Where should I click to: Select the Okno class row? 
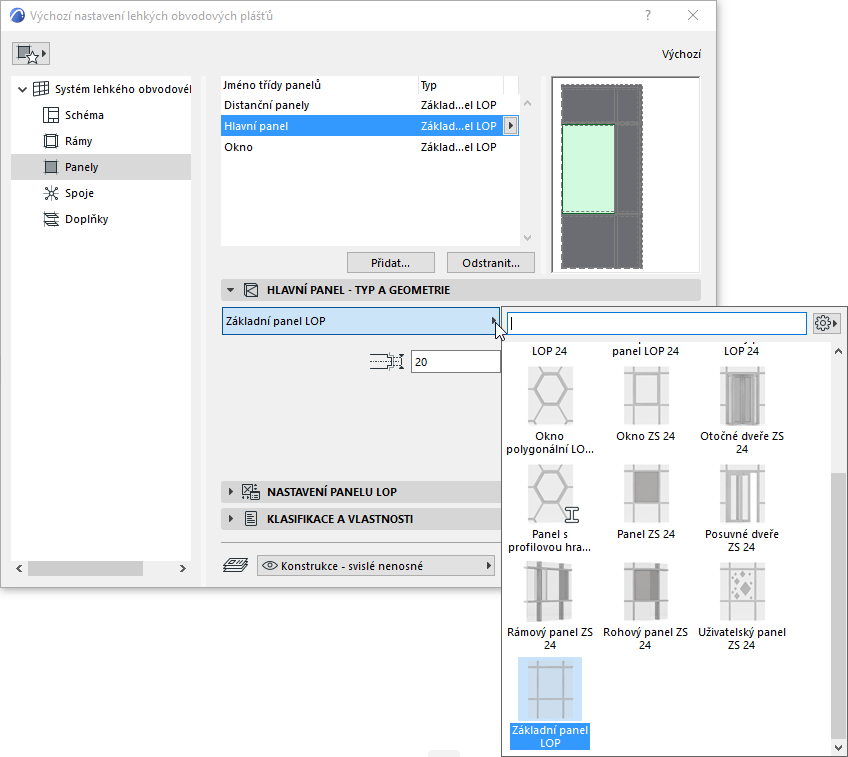coord(370,147)
